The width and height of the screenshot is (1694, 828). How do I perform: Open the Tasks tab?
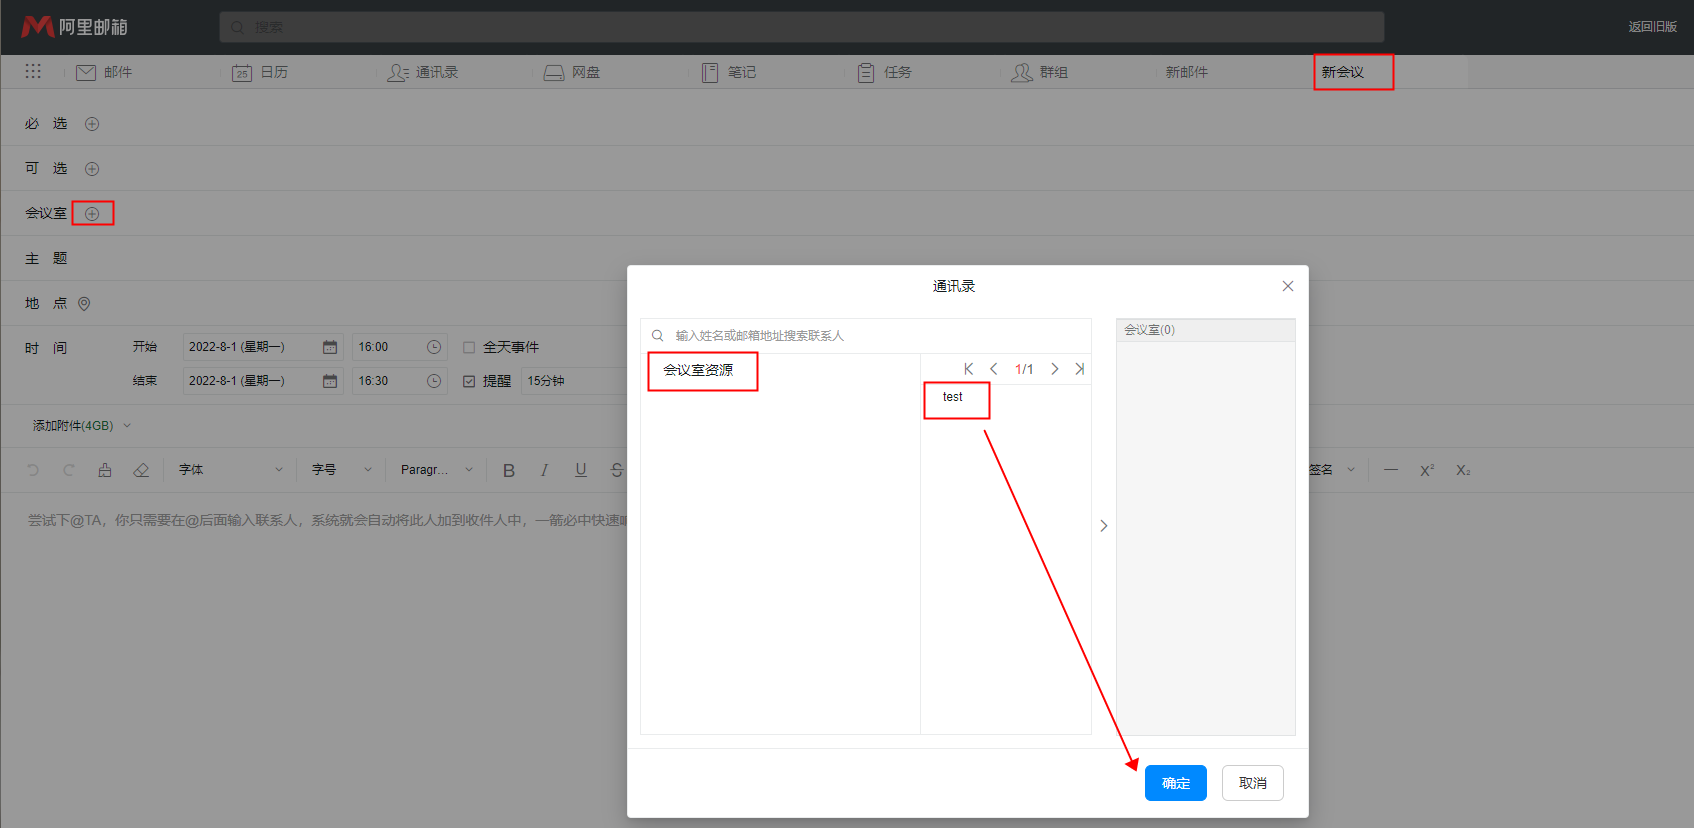(884, 72)
